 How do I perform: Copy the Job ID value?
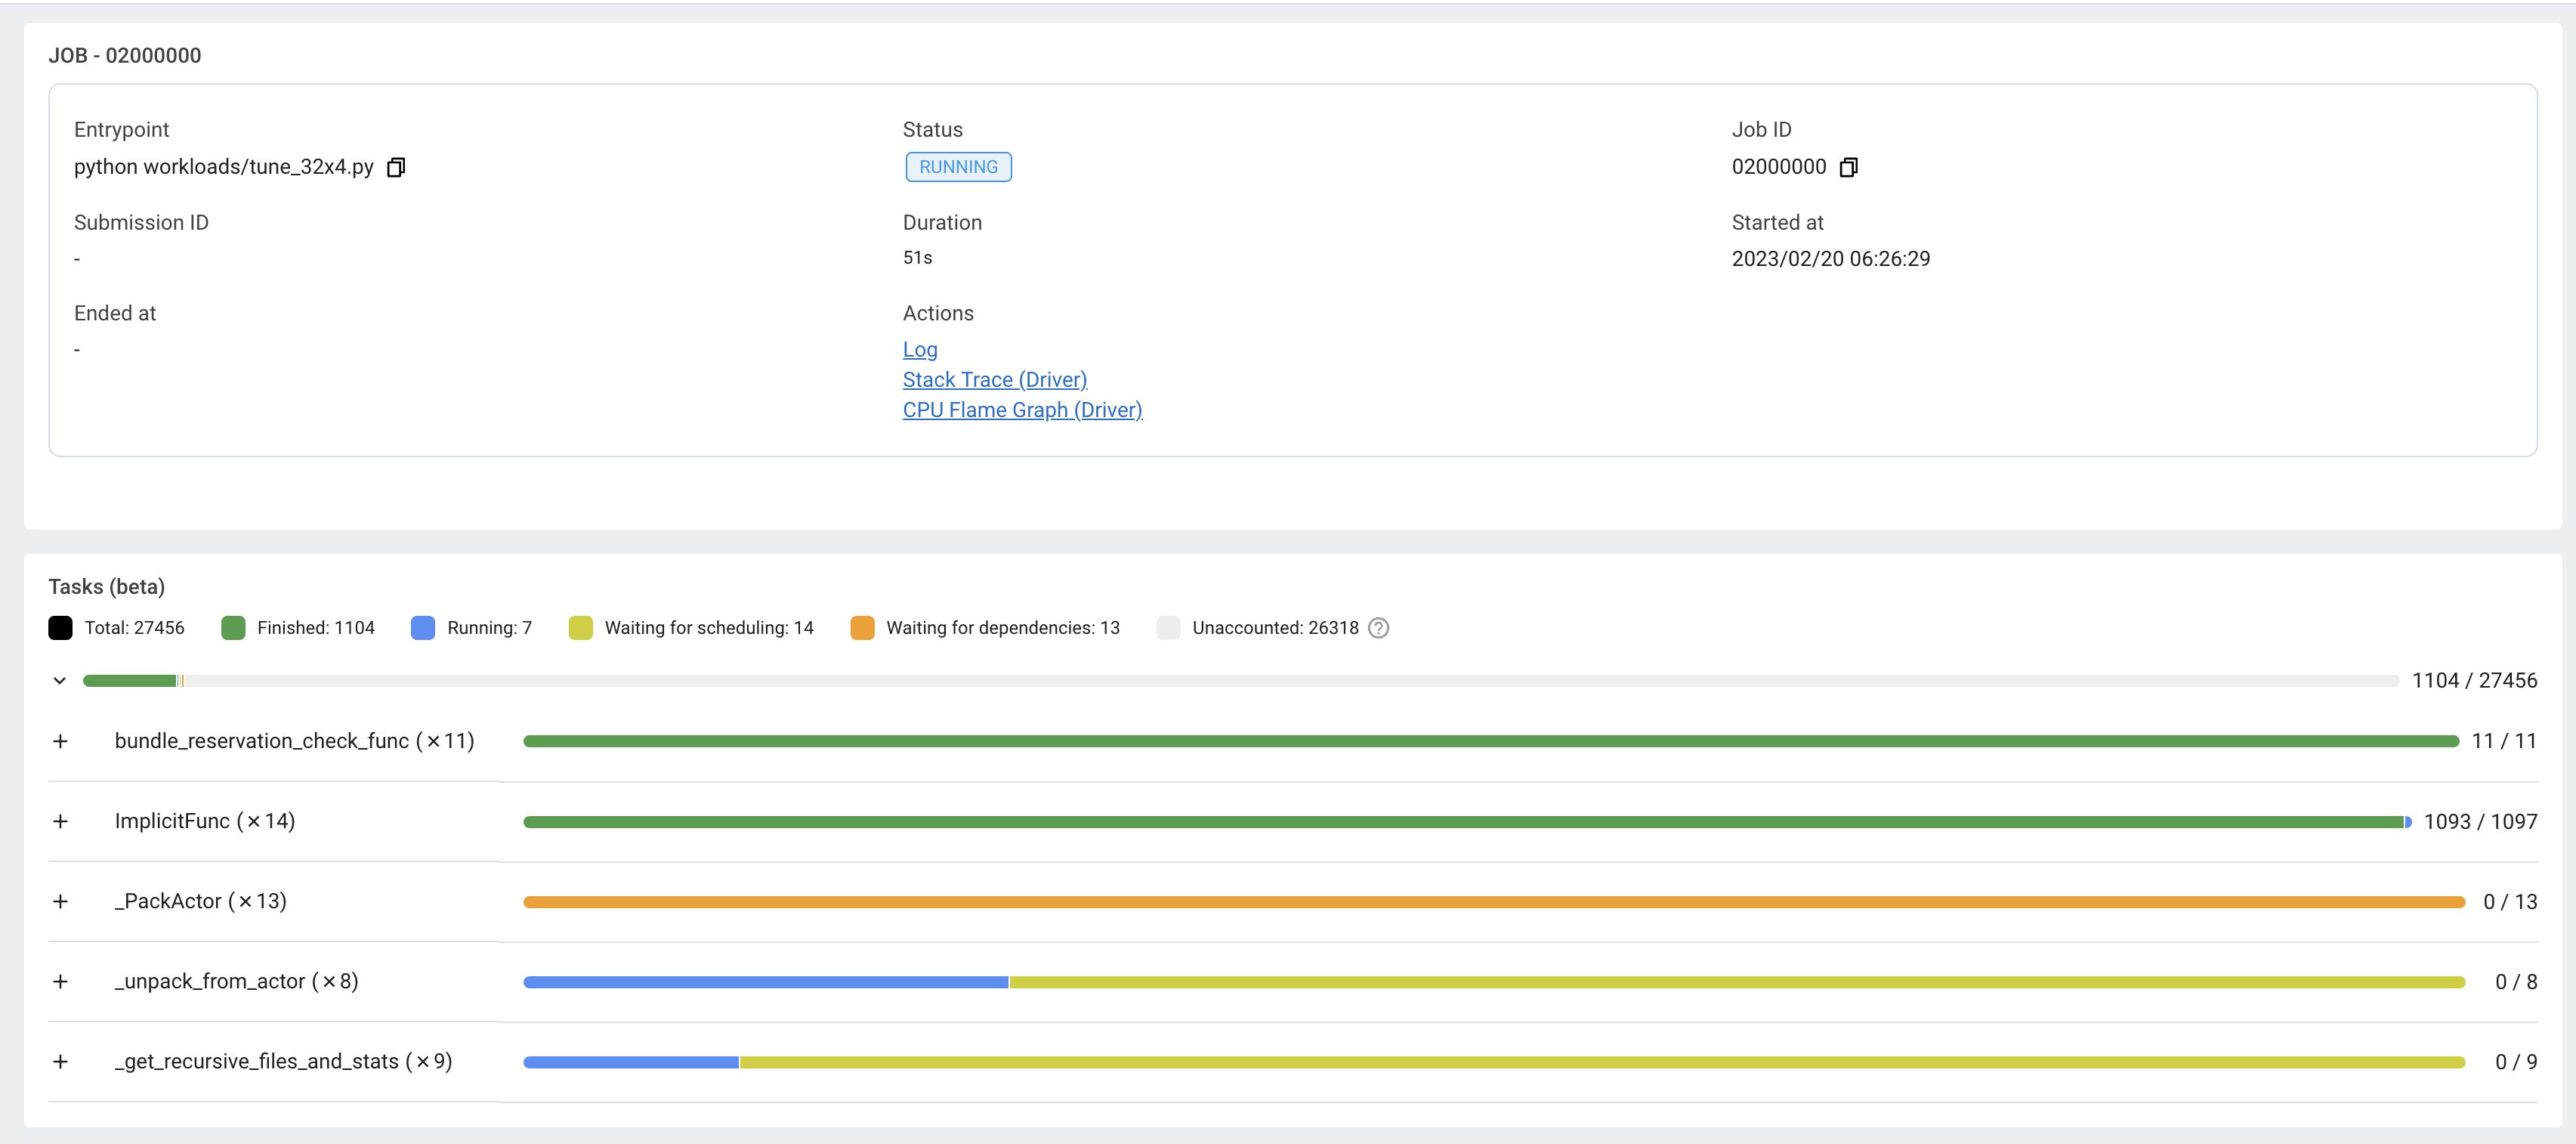click(x=1848, y=167)
